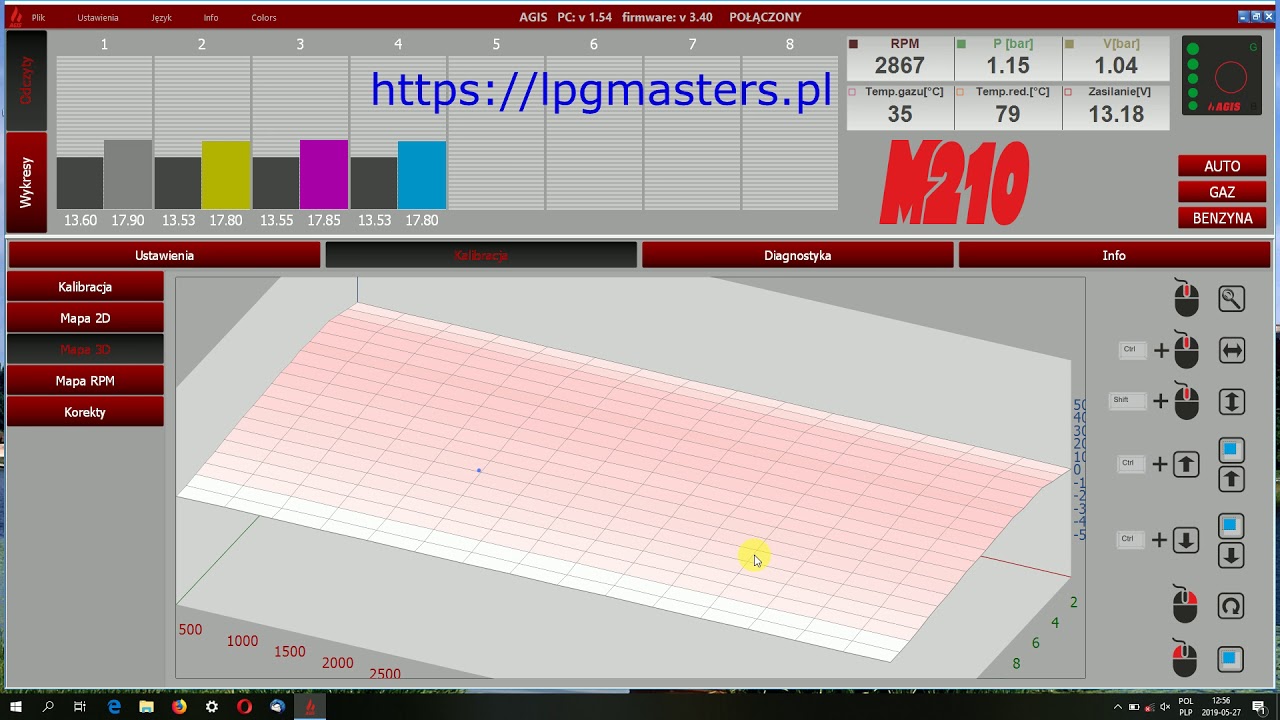Click blue square icon beside bottom mouse

pyautogui.click(x=1231, y=659)
